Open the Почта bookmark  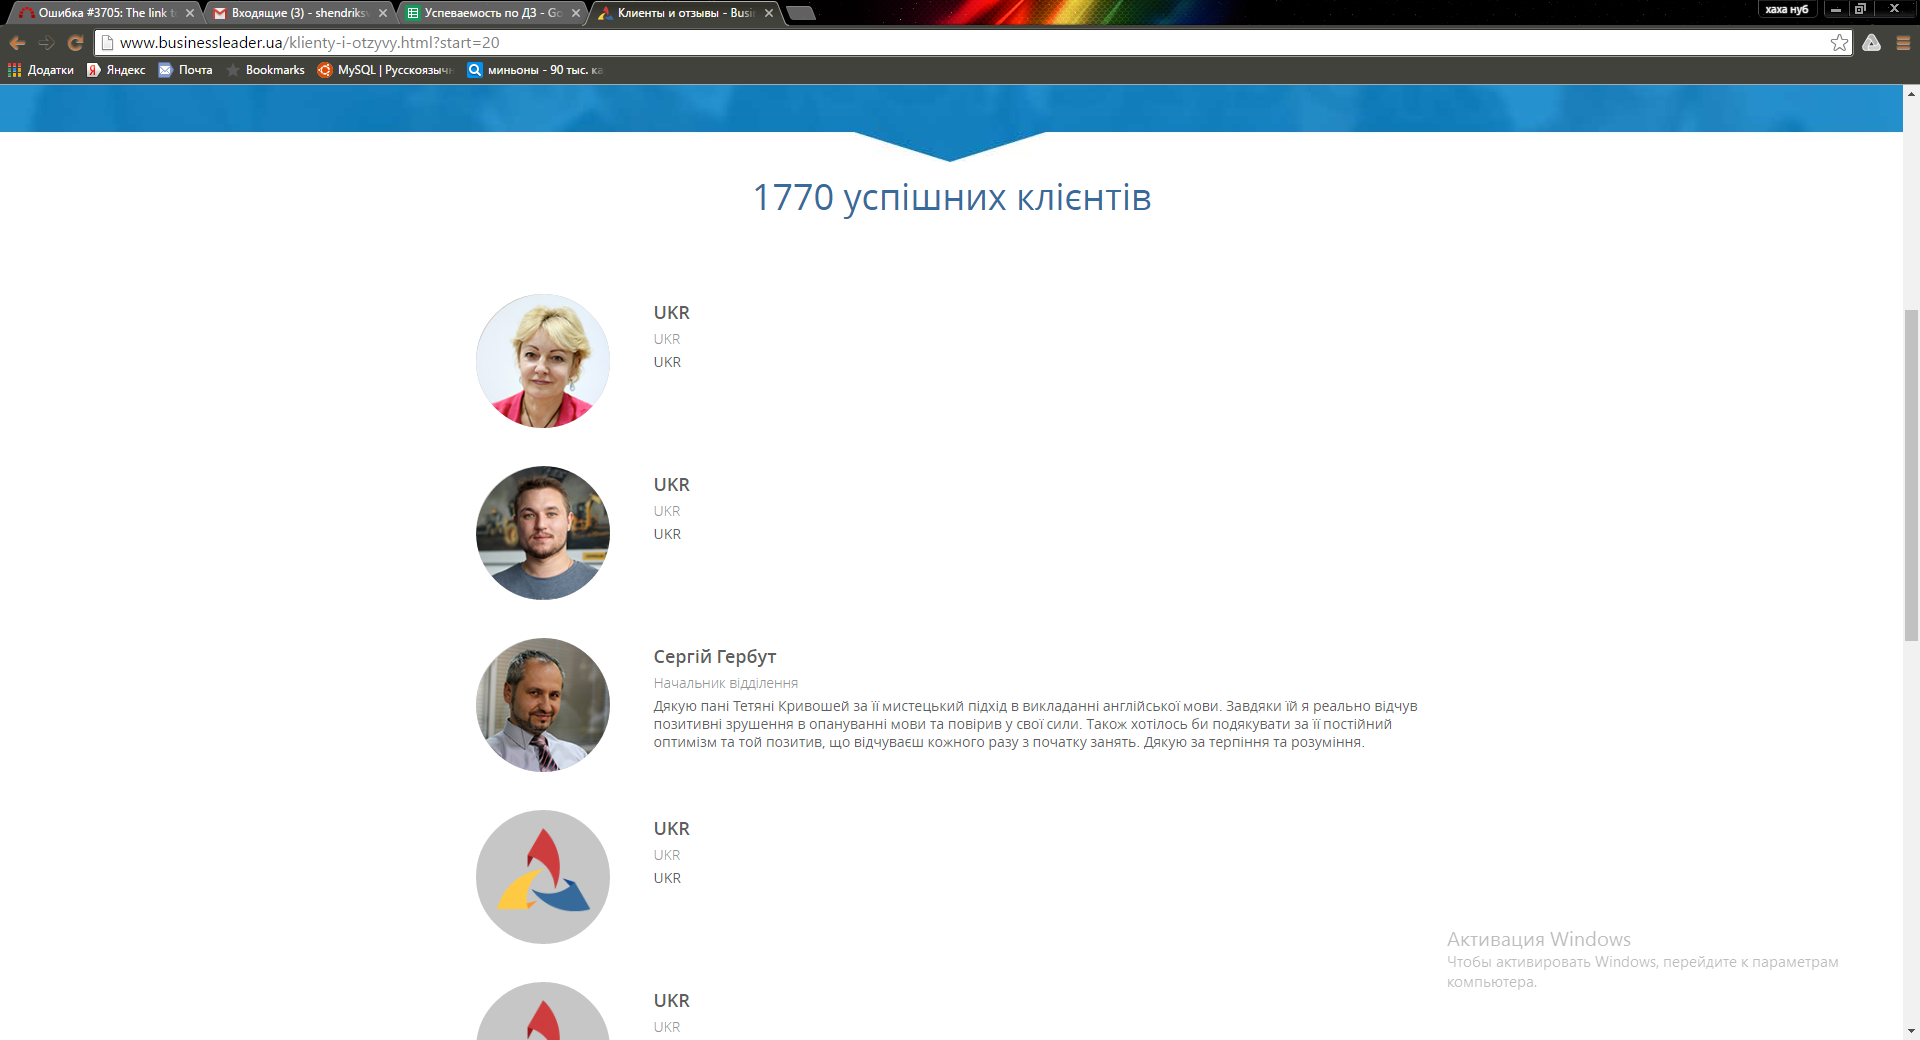click(x=186, y=70)
